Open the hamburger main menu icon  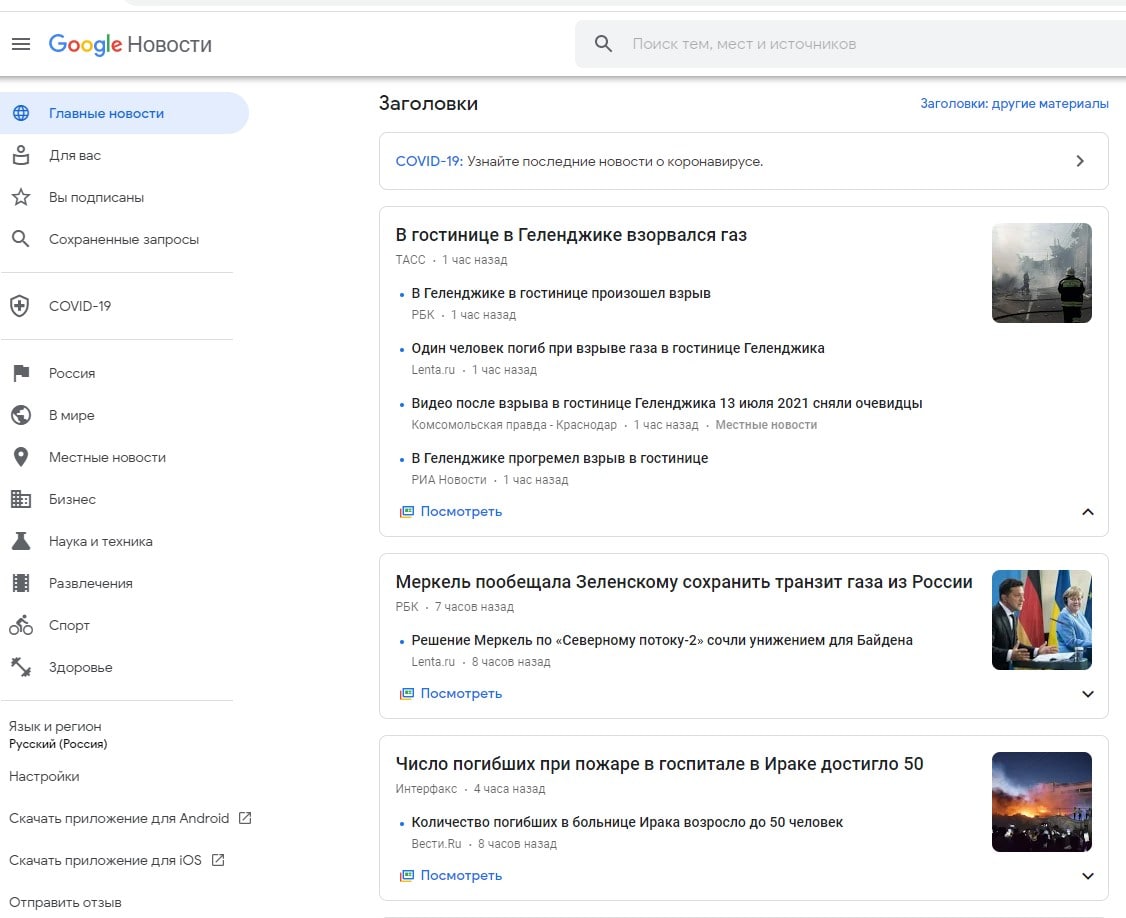point(21,44)
